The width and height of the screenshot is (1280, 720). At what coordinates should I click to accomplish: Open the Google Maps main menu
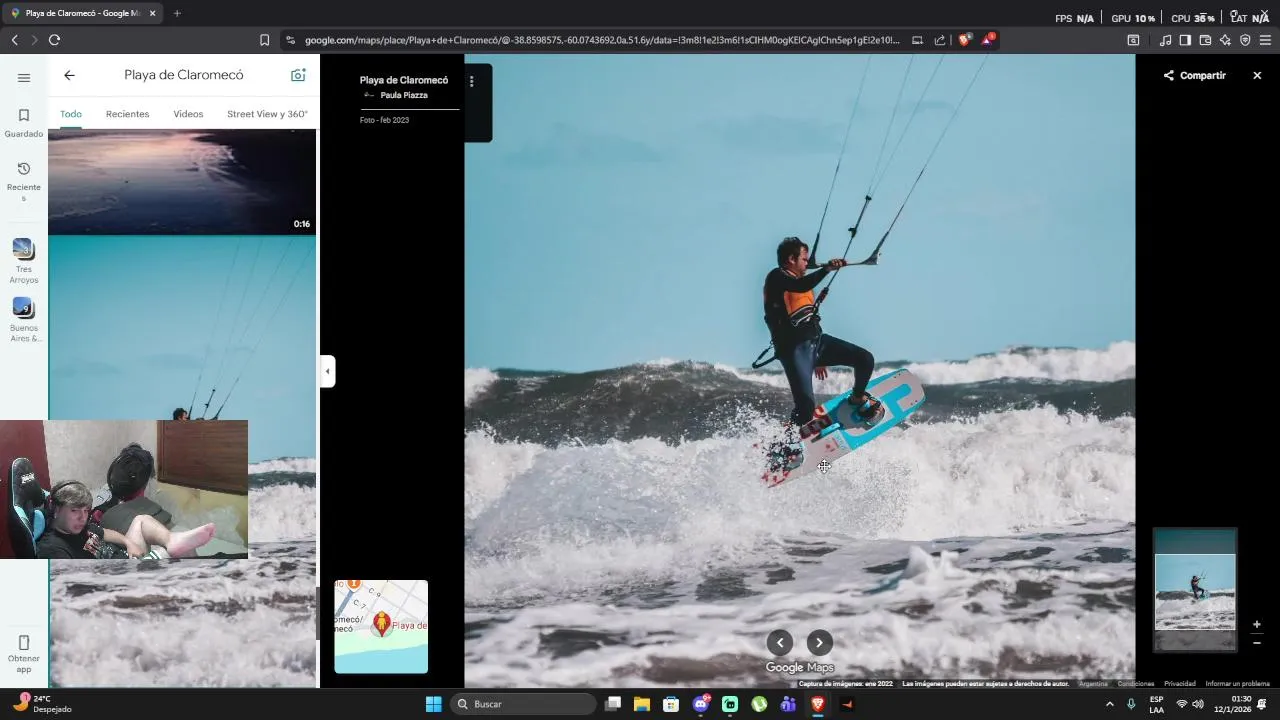click(24, 77)
